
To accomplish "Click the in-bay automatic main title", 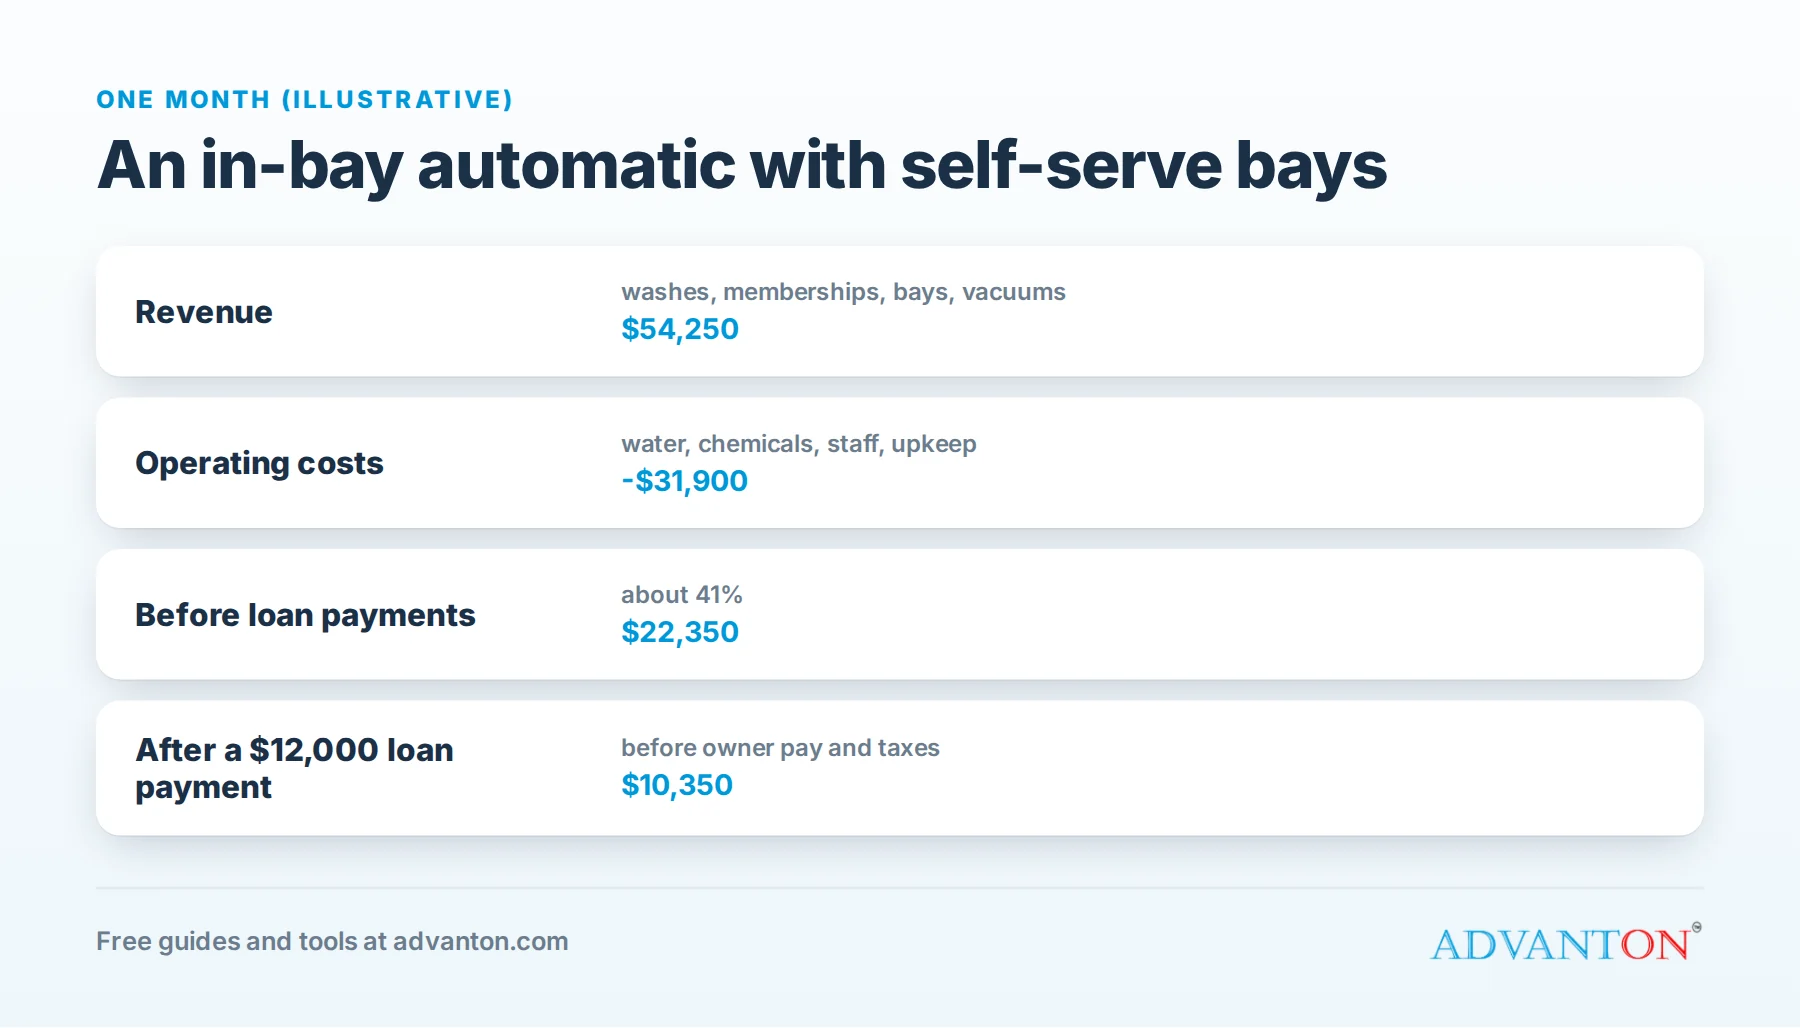I will (x=741, y=166).
